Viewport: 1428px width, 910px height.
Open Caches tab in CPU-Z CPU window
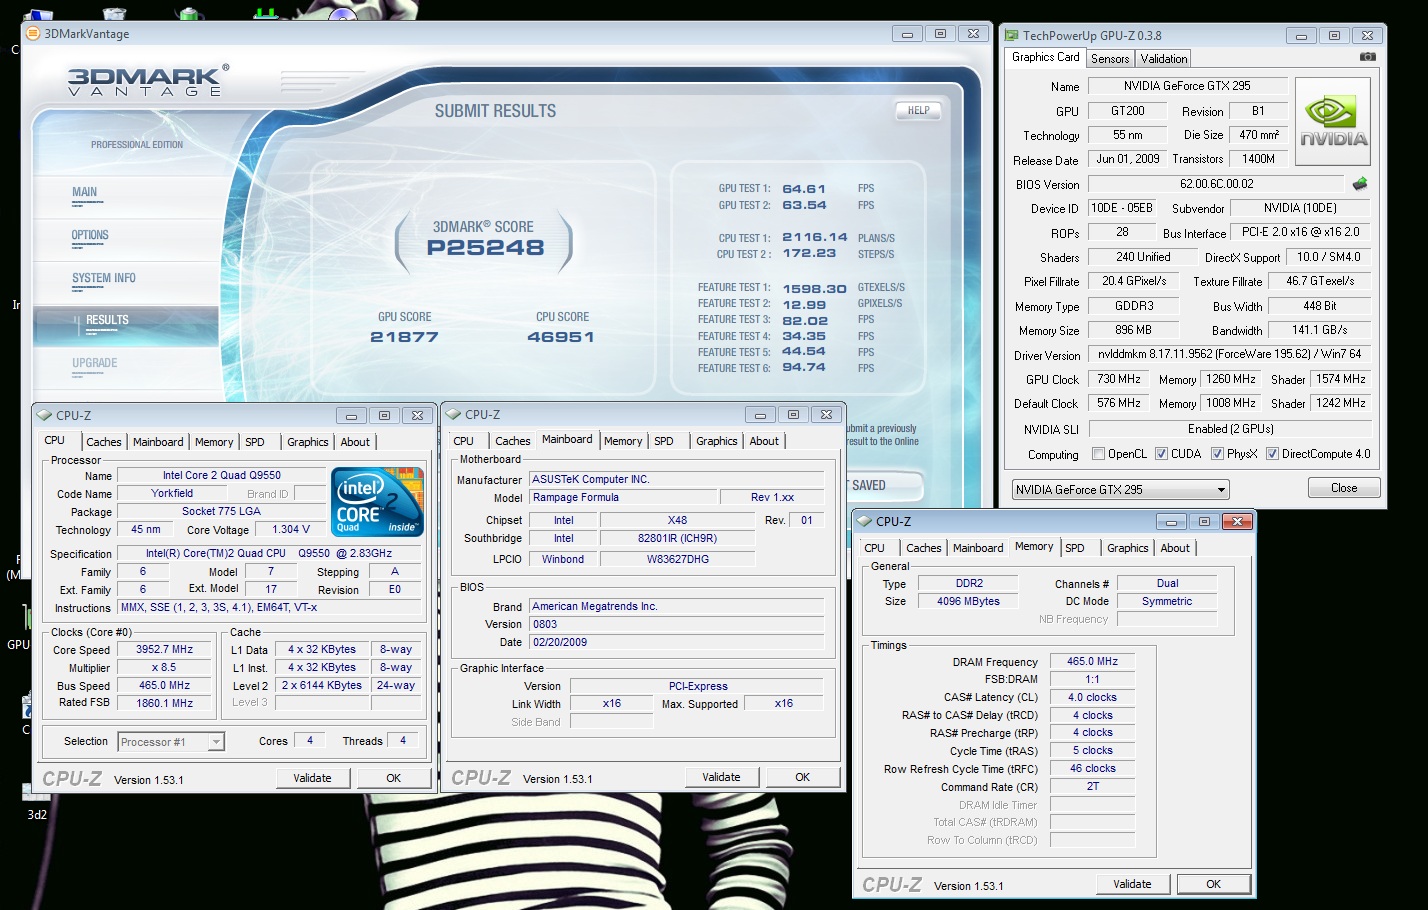tap(104, 442)
